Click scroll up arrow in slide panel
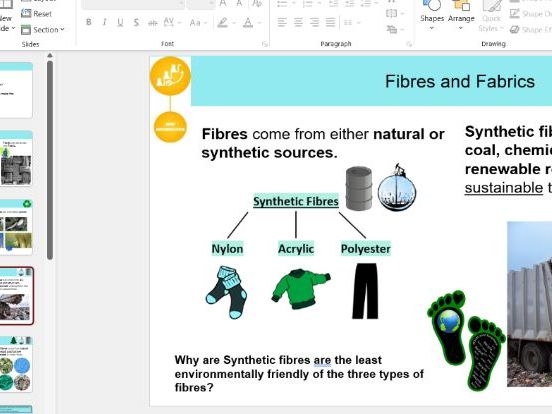 click(50, 55)
